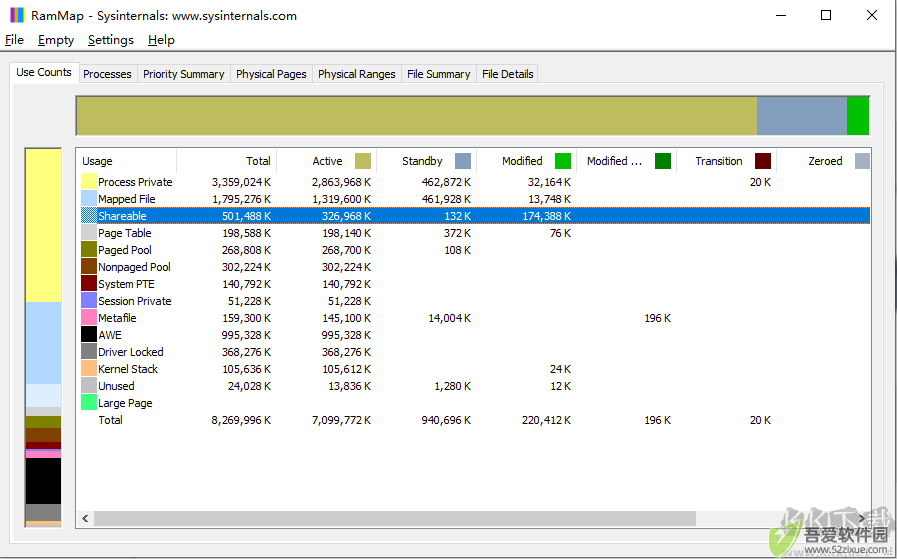Open the Help menu
This screenshot has height=559, width=897.
[161, 40]
